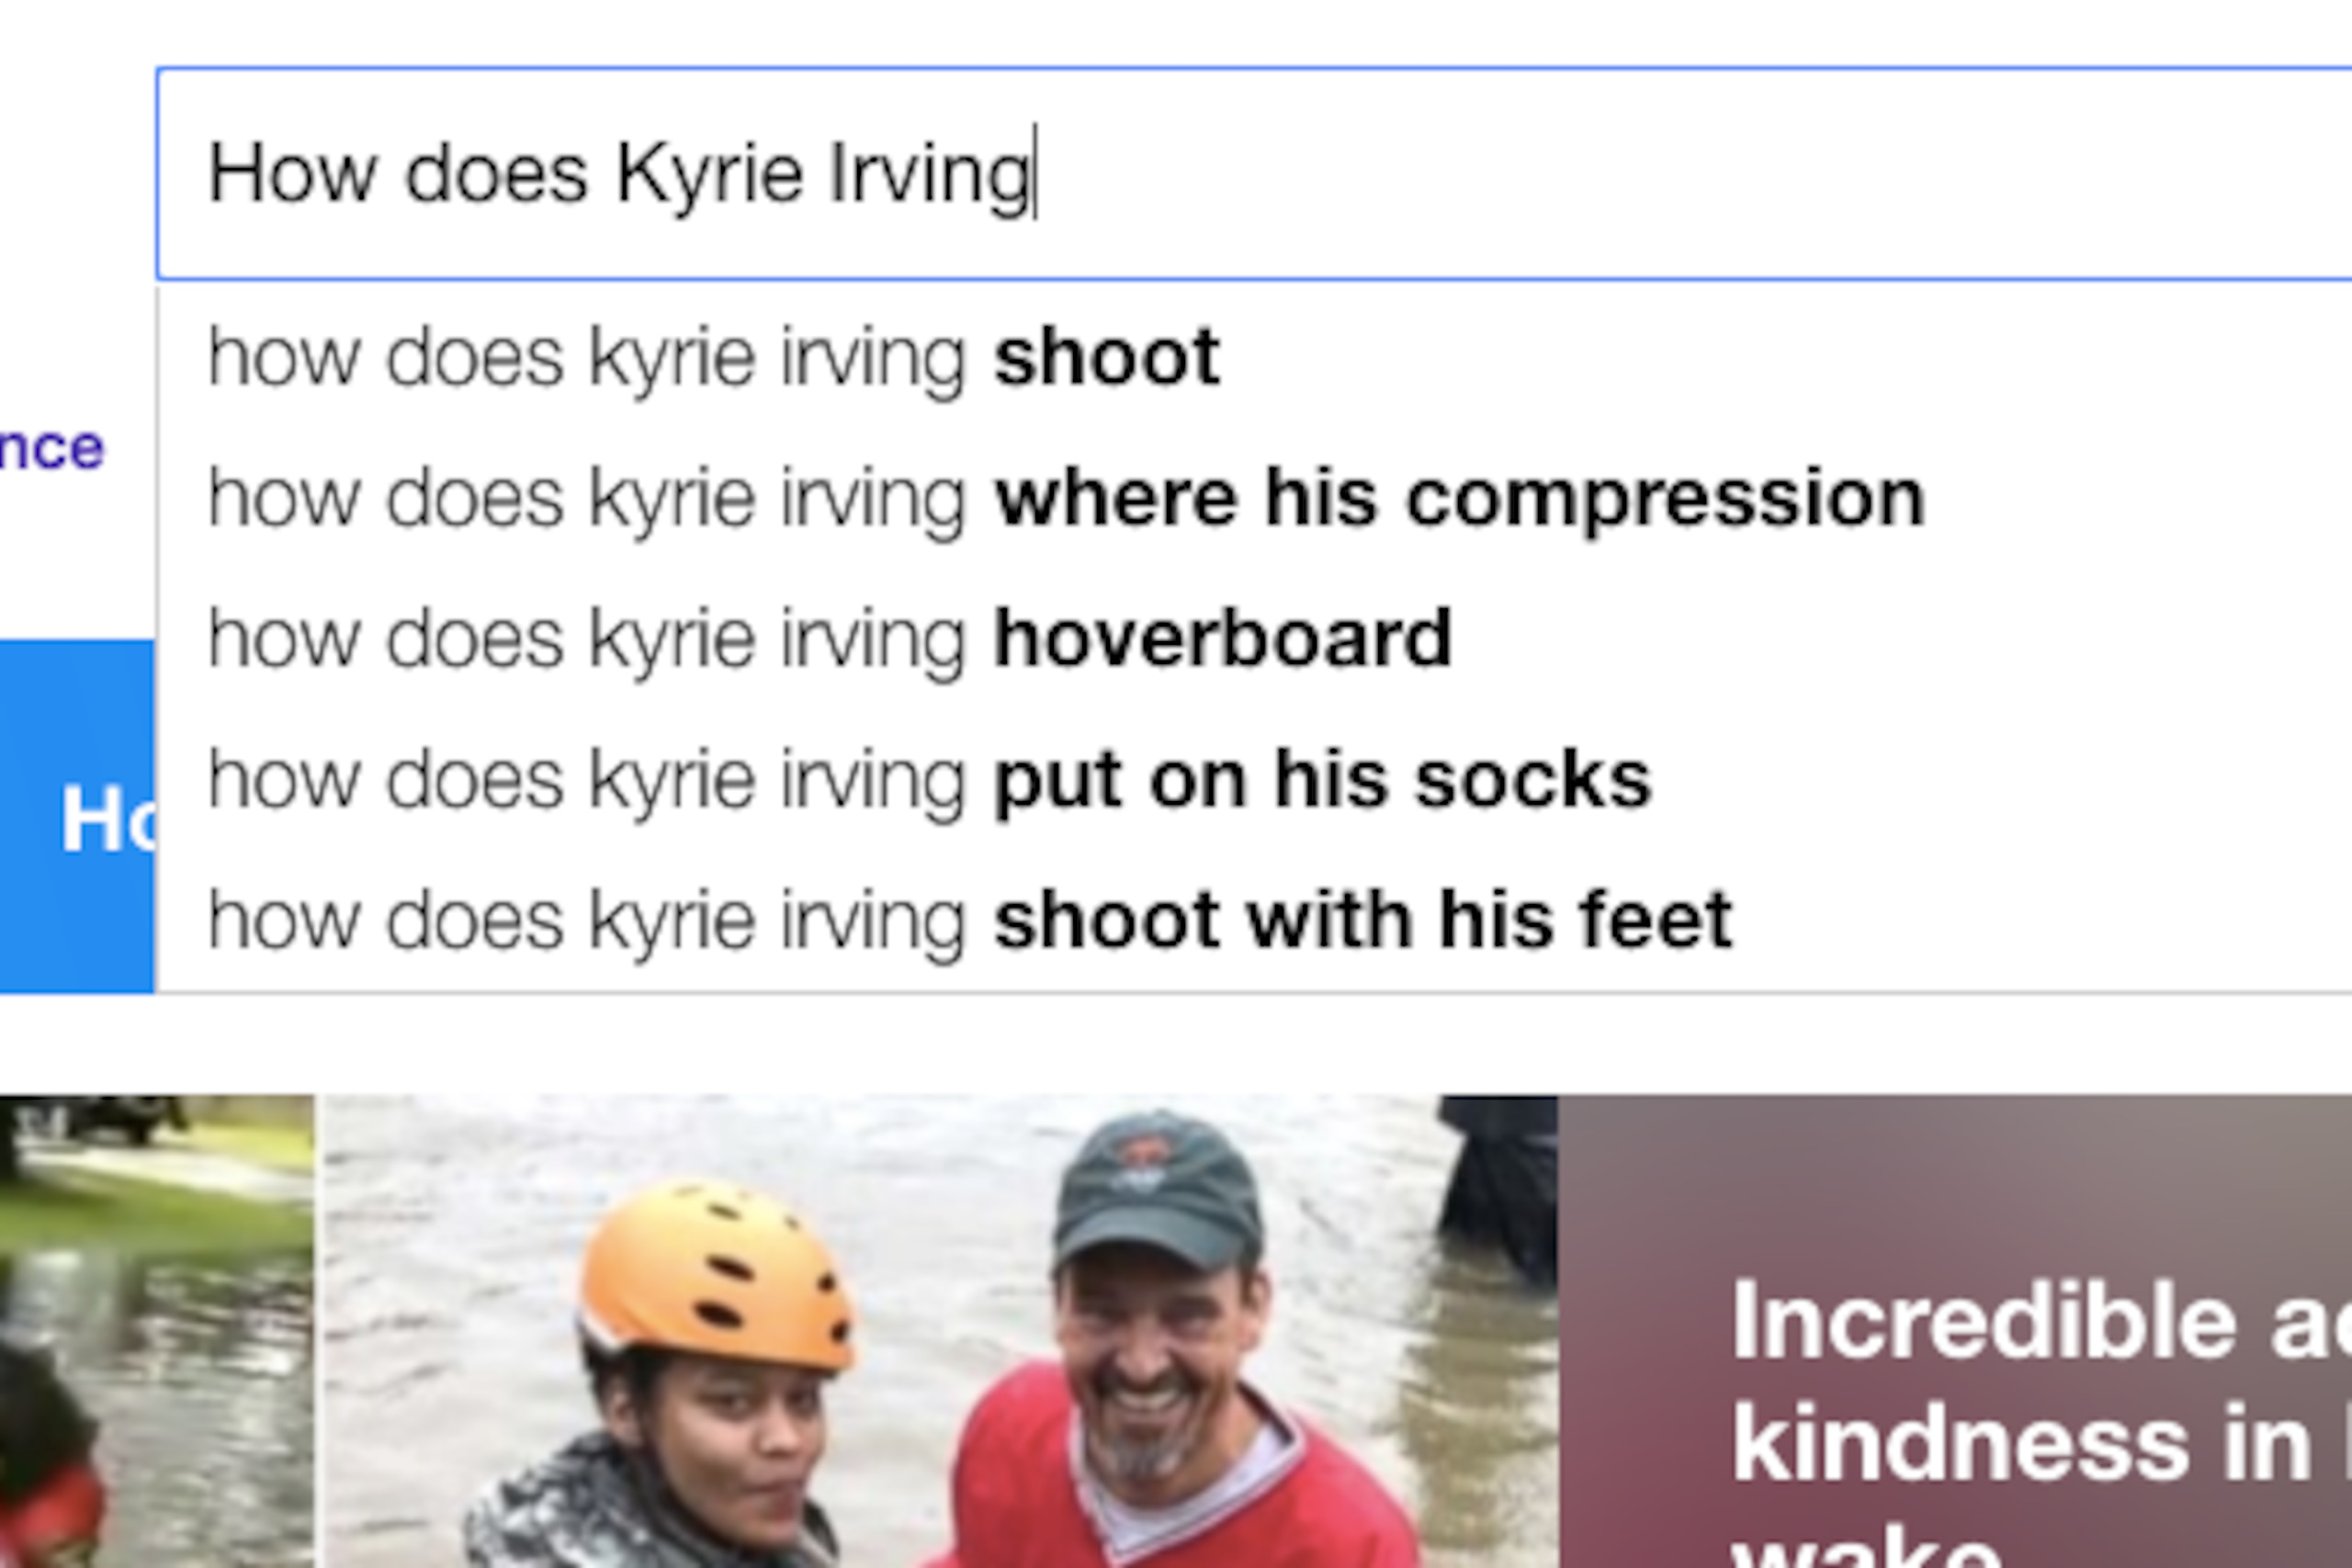Click the word 'Kyrie' in search field

[x=709, y=173]
